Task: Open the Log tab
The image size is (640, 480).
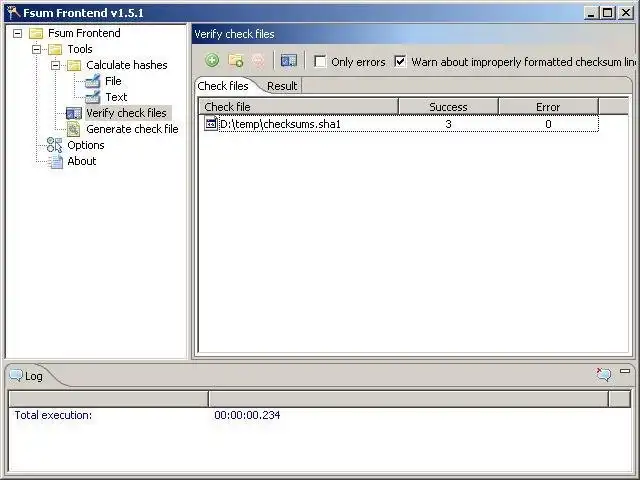Action: pyautogui.click(x=33, y=376)
